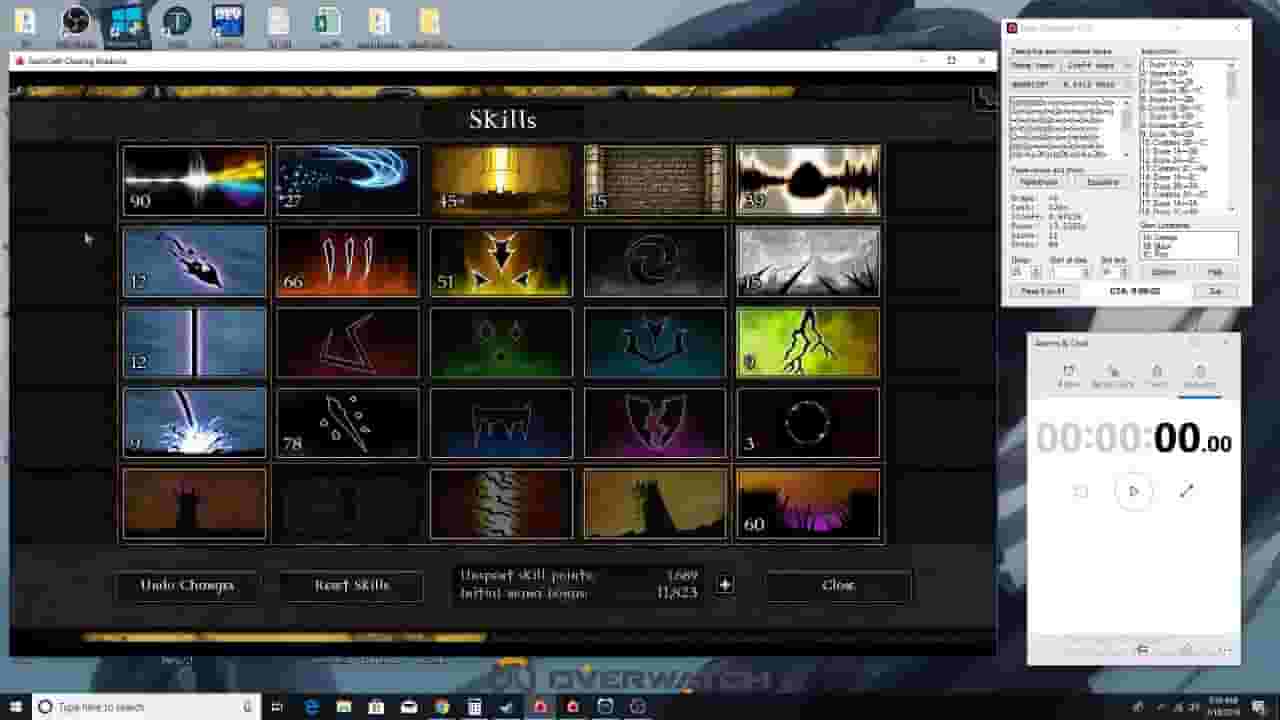Open the Alarm tab in Alarms & Clock
The width and height of the screenshot is (1280, 720).
1069,376
